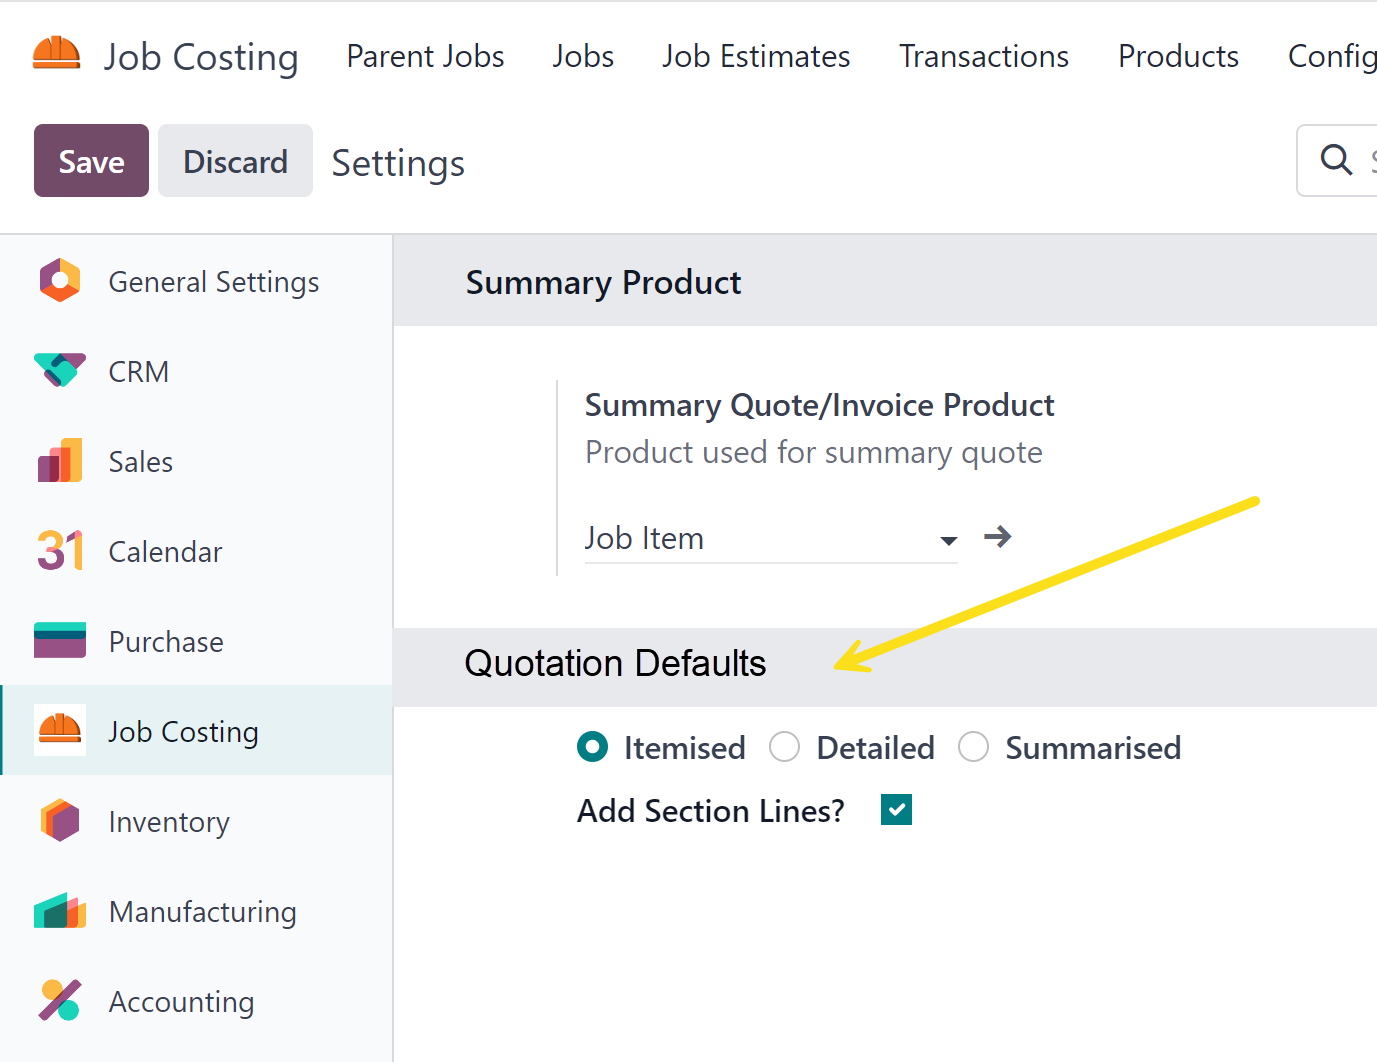Click the Calendar 31 icon

60,551
